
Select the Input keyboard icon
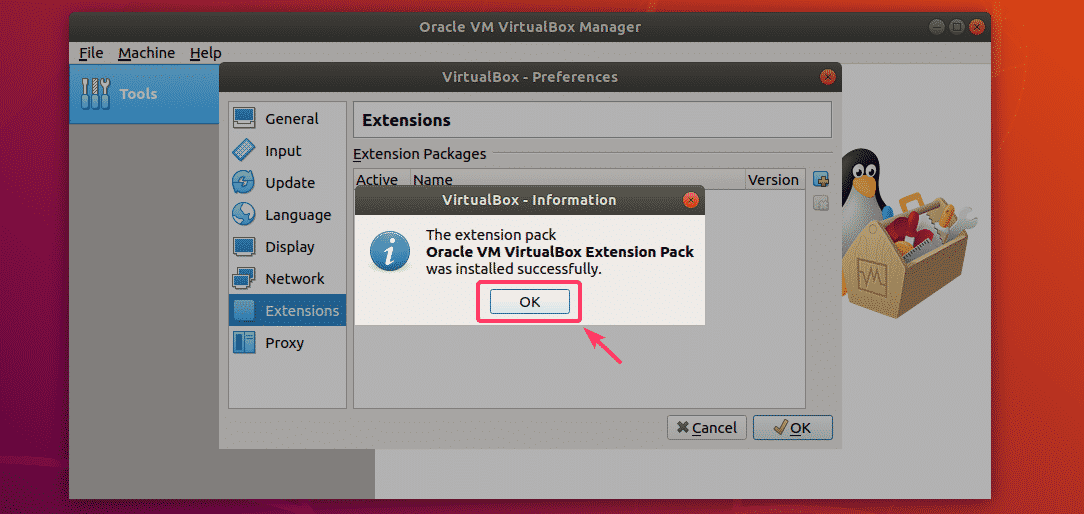point(244,151)
